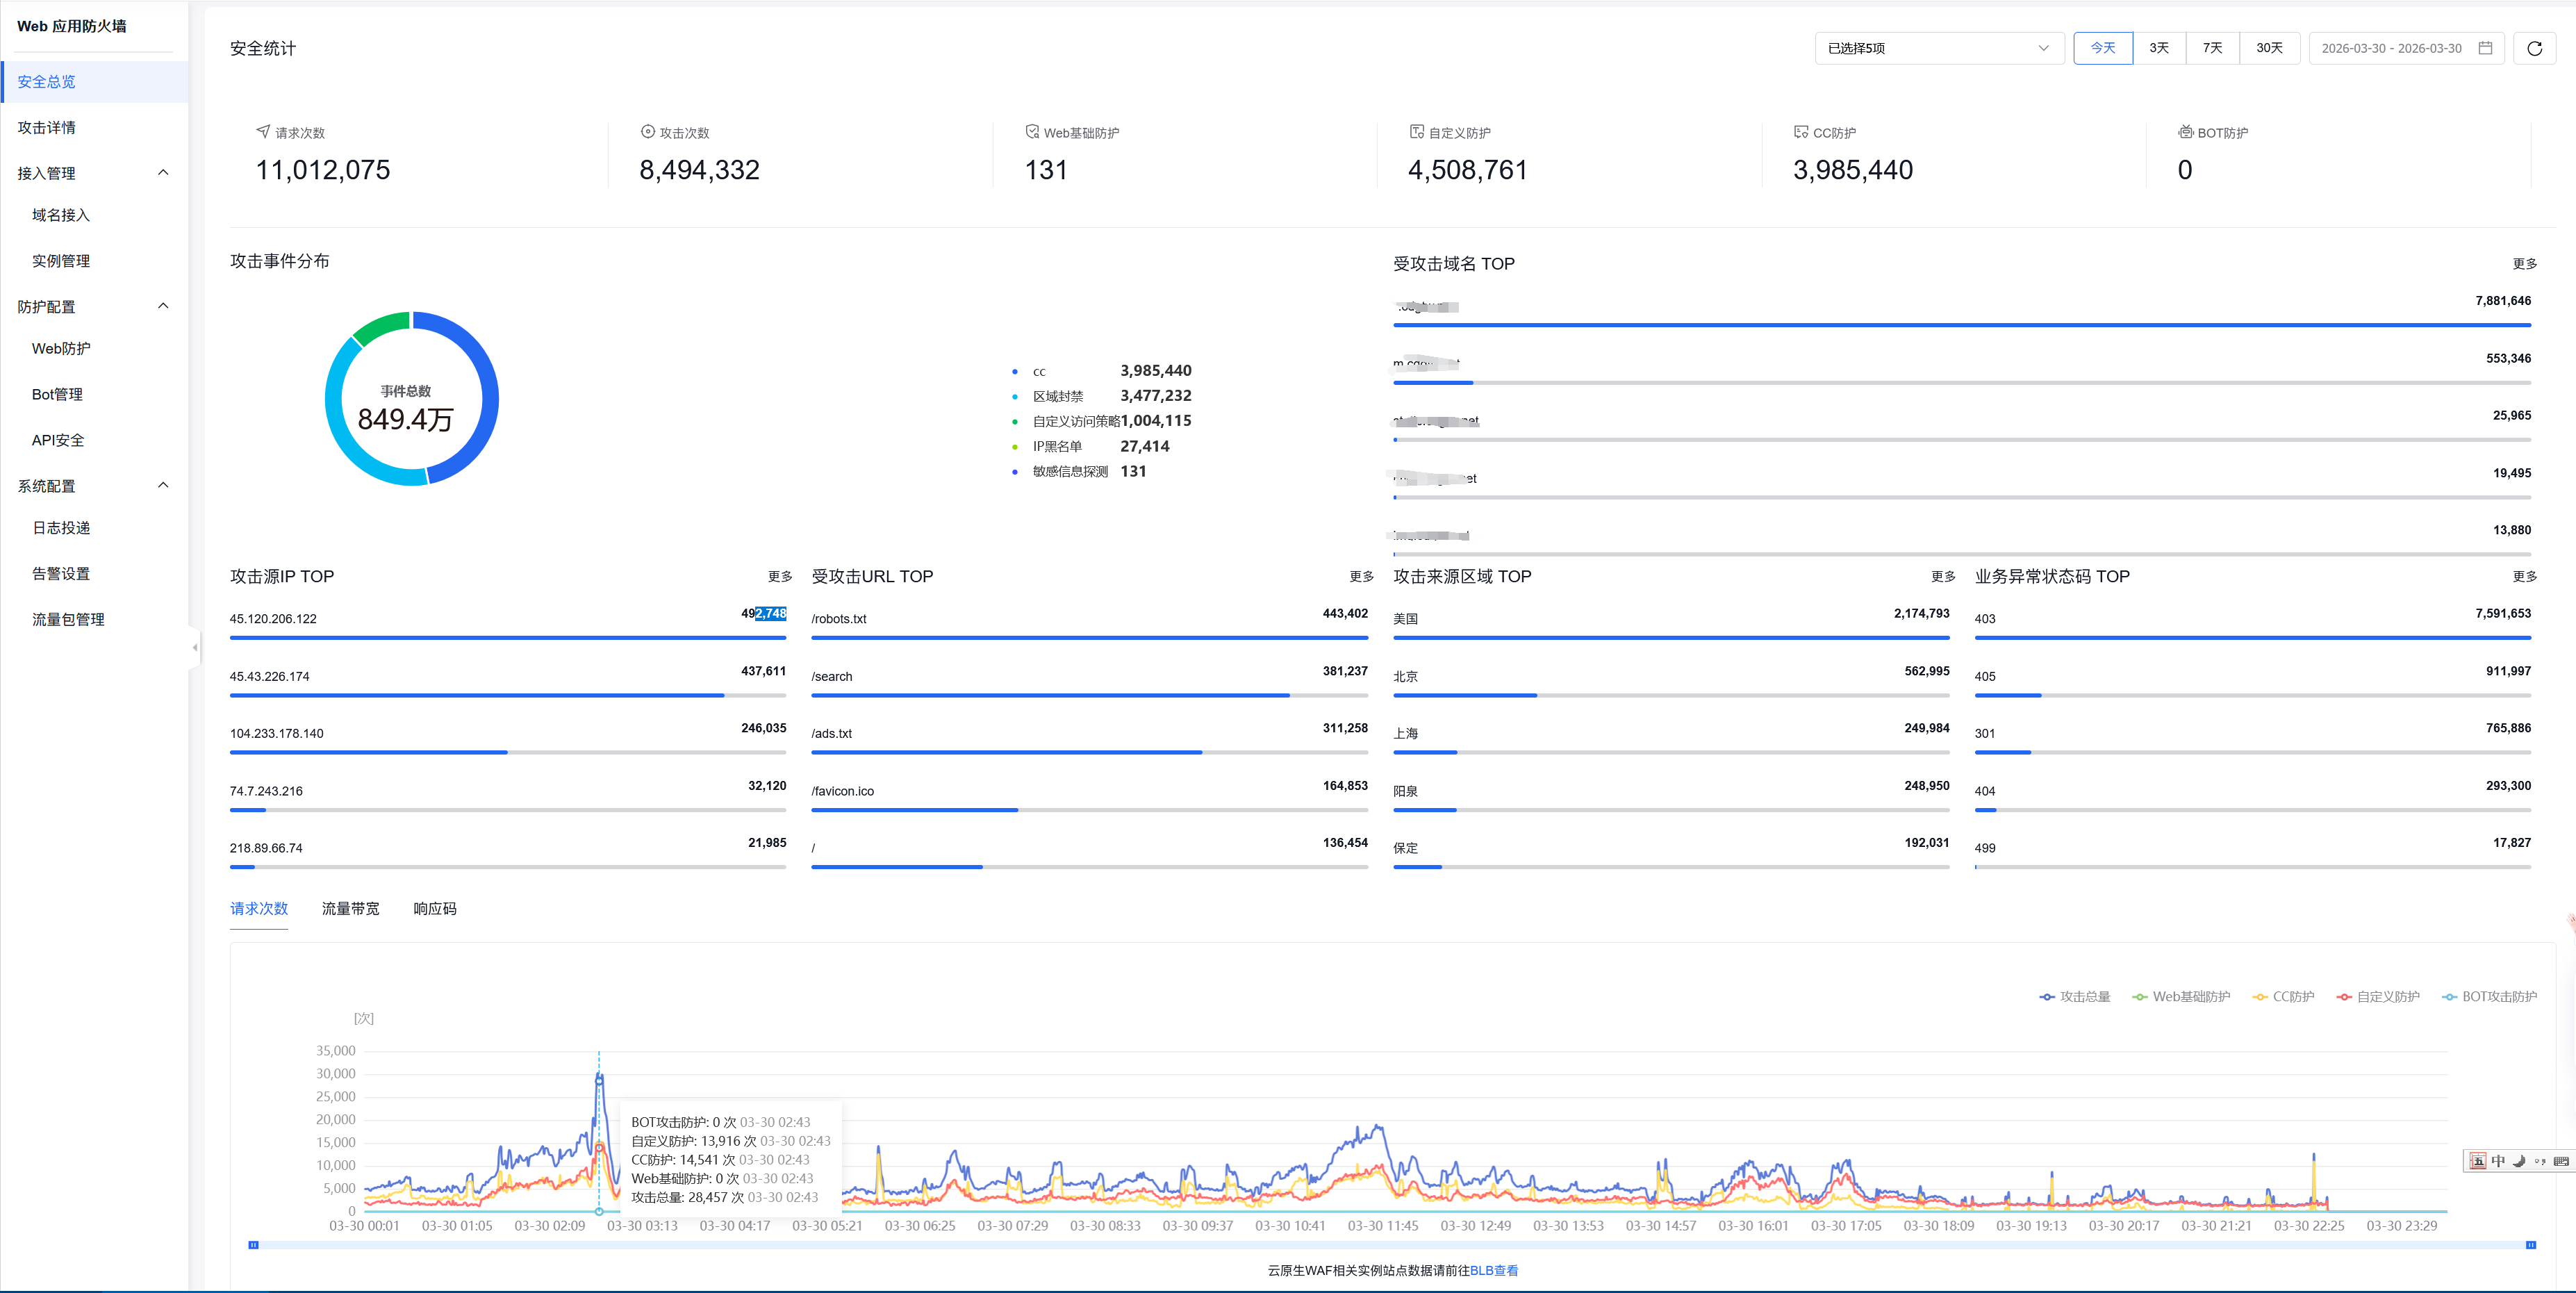Image resolution: width=2576 pixels, height=1293 pixels.
Task: Click the Web基础防护 shield icon
Action: [1031, 131]
